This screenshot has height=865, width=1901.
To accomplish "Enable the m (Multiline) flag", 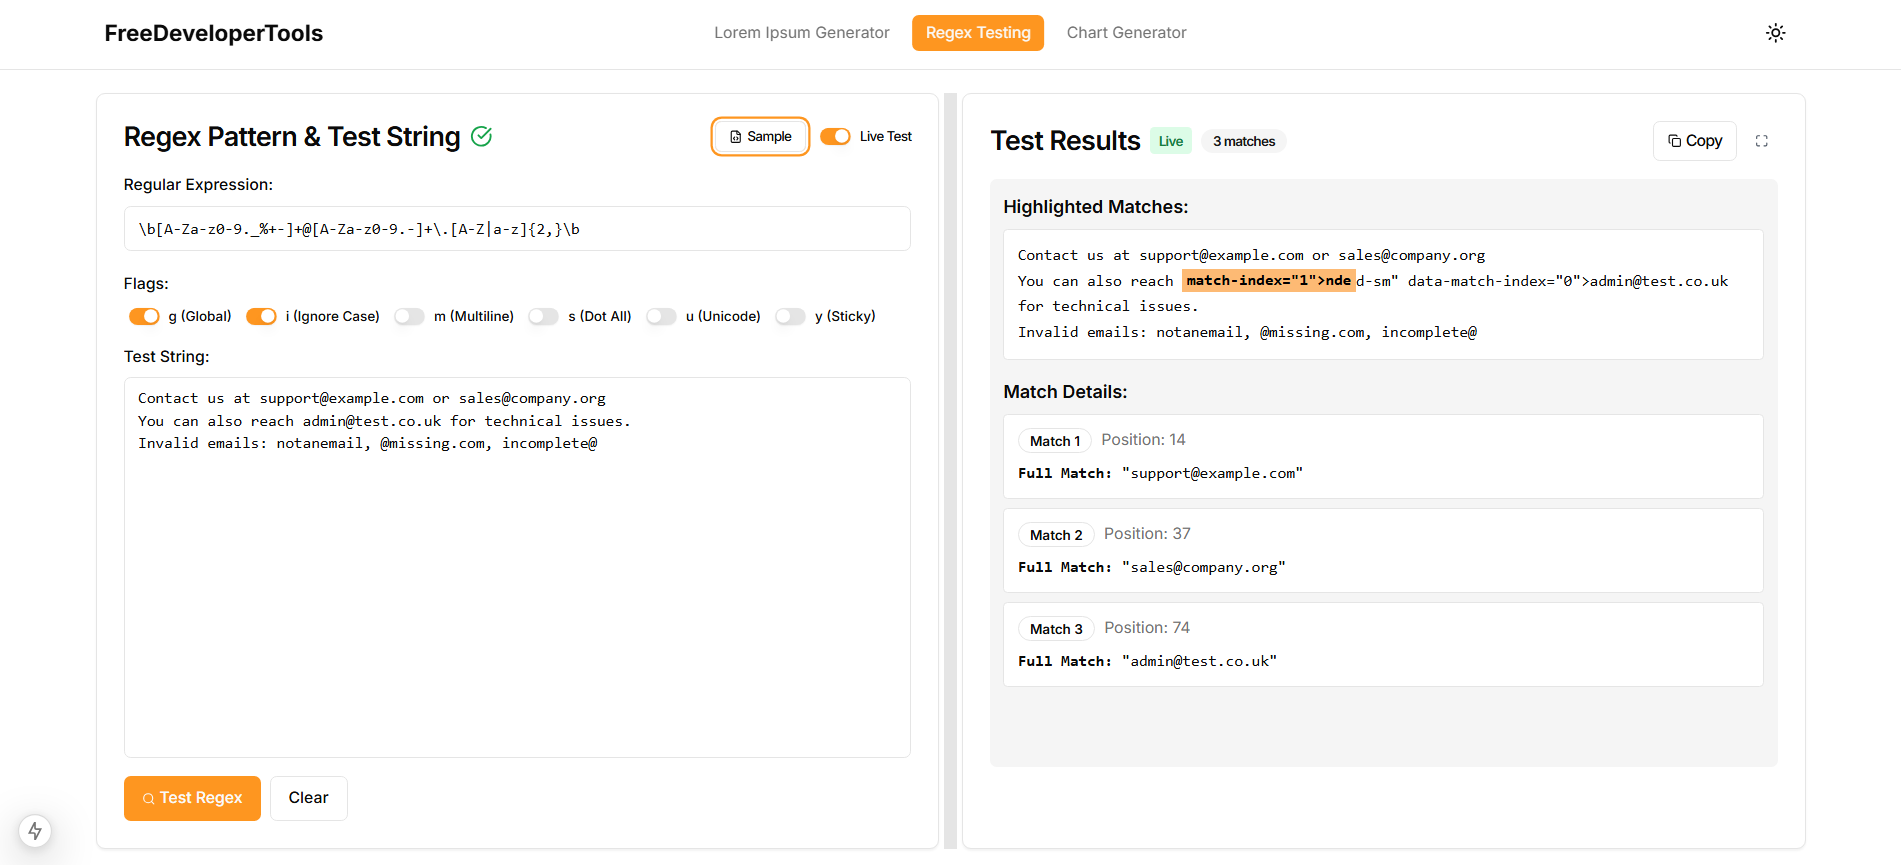I will point(409,316).
